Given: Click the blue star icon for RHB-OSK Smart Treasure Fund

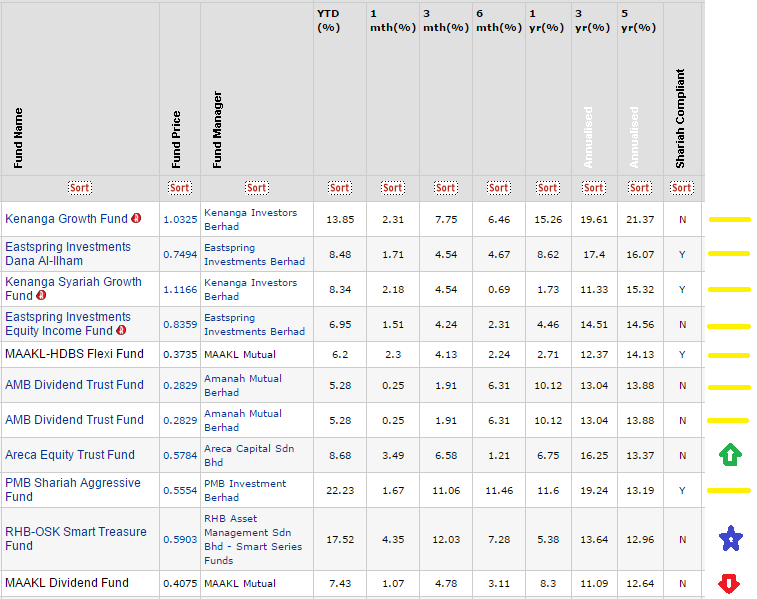Looking at the screenshot, I should point(730,538).
